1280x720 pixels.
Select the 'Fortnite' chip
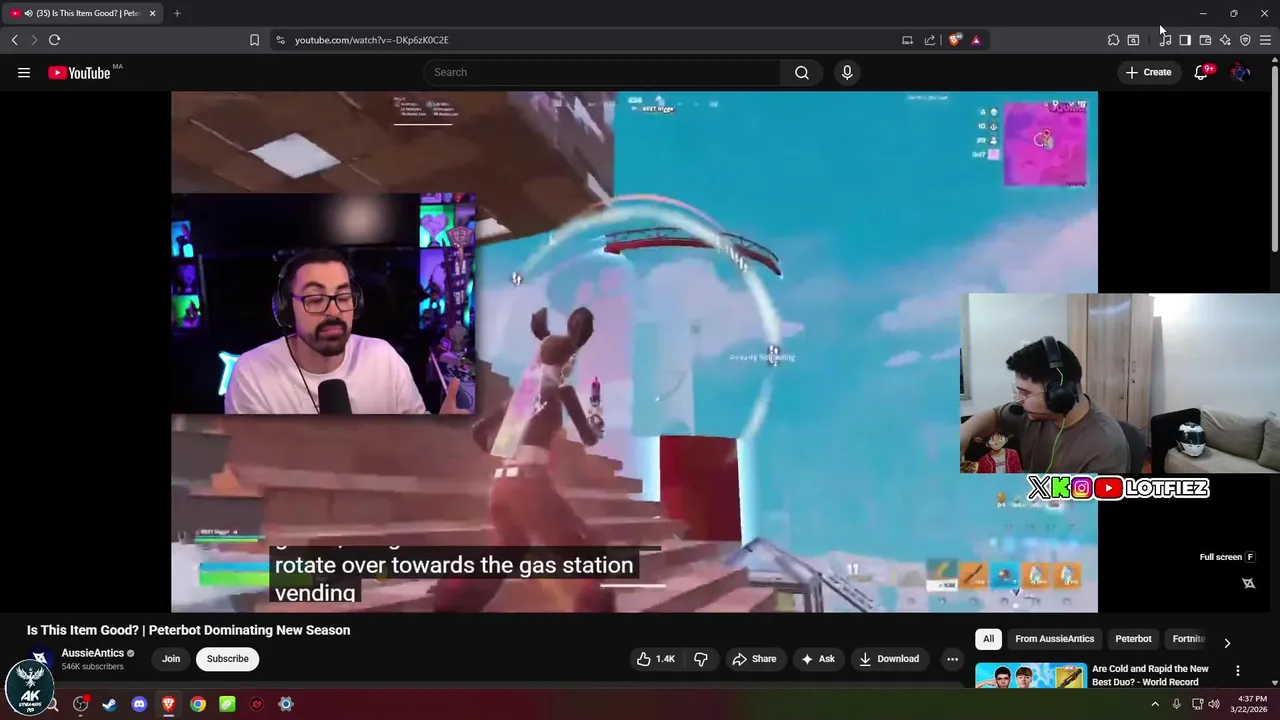tap(1189, 639)
